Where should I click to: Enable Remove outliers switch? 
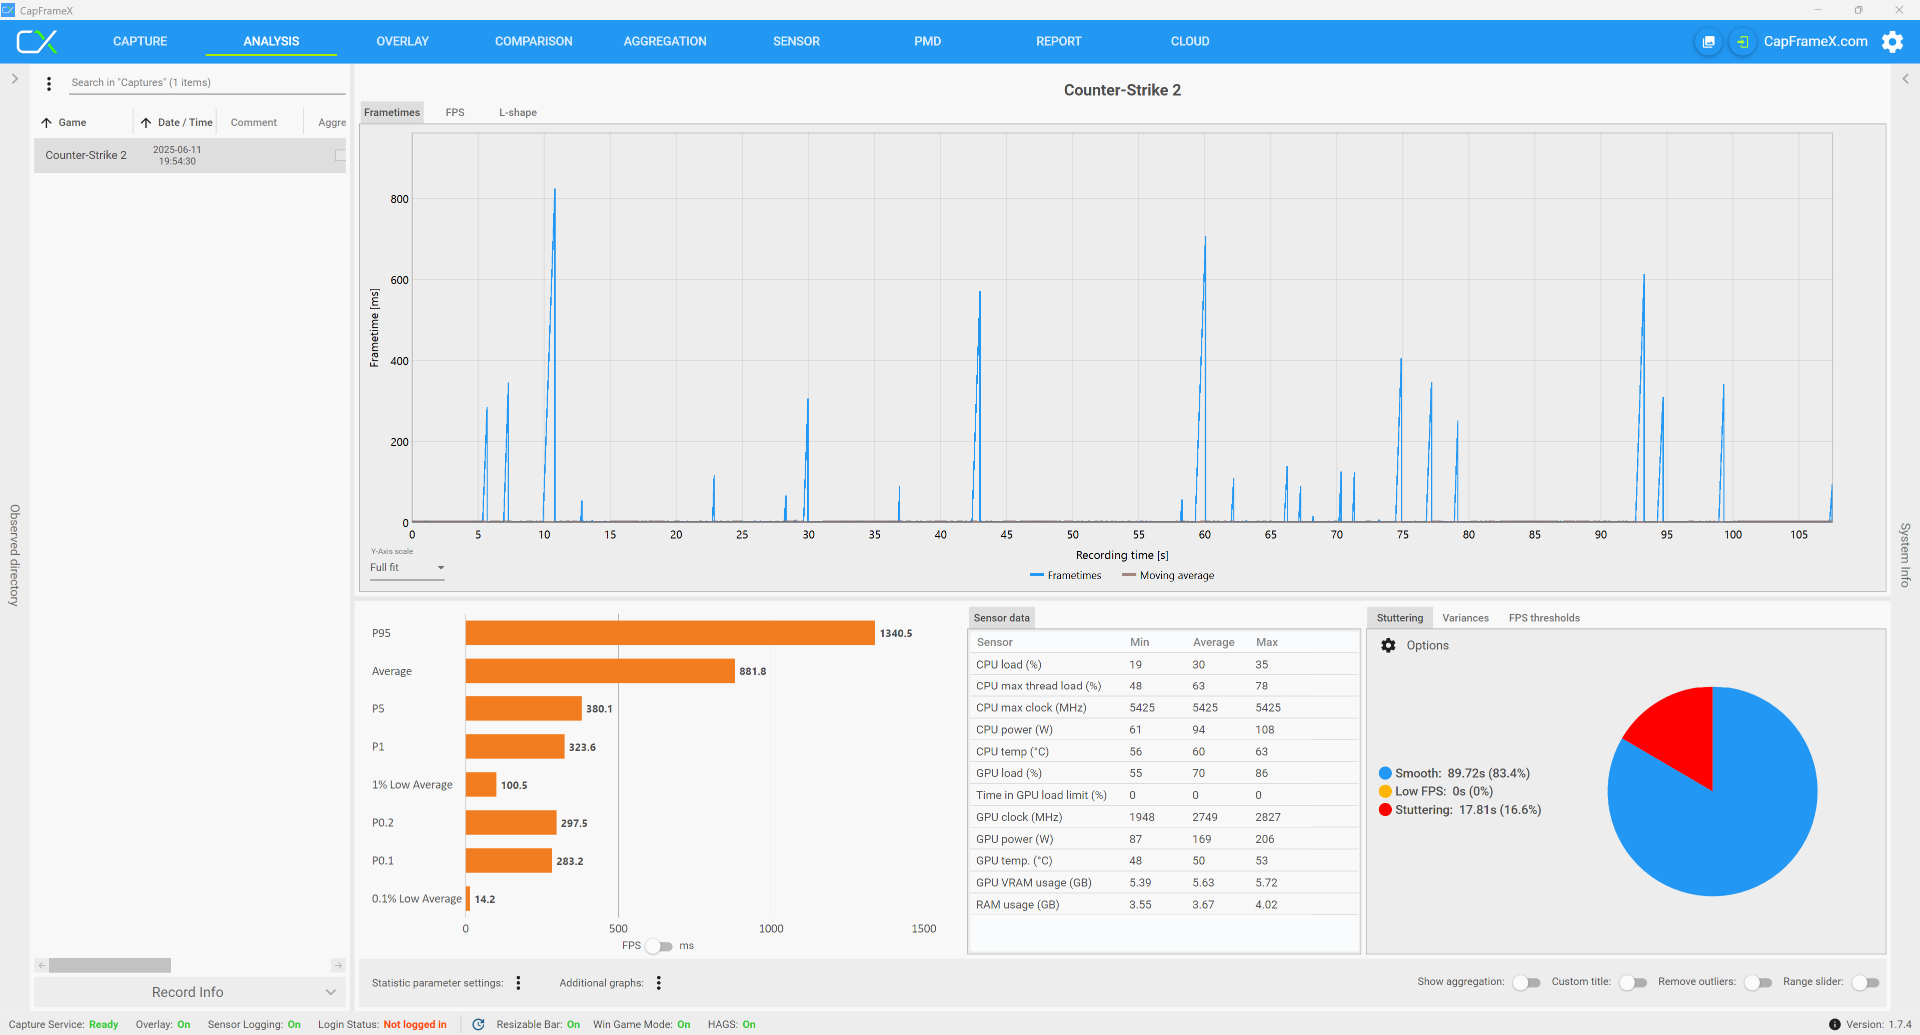[1758, 983]
